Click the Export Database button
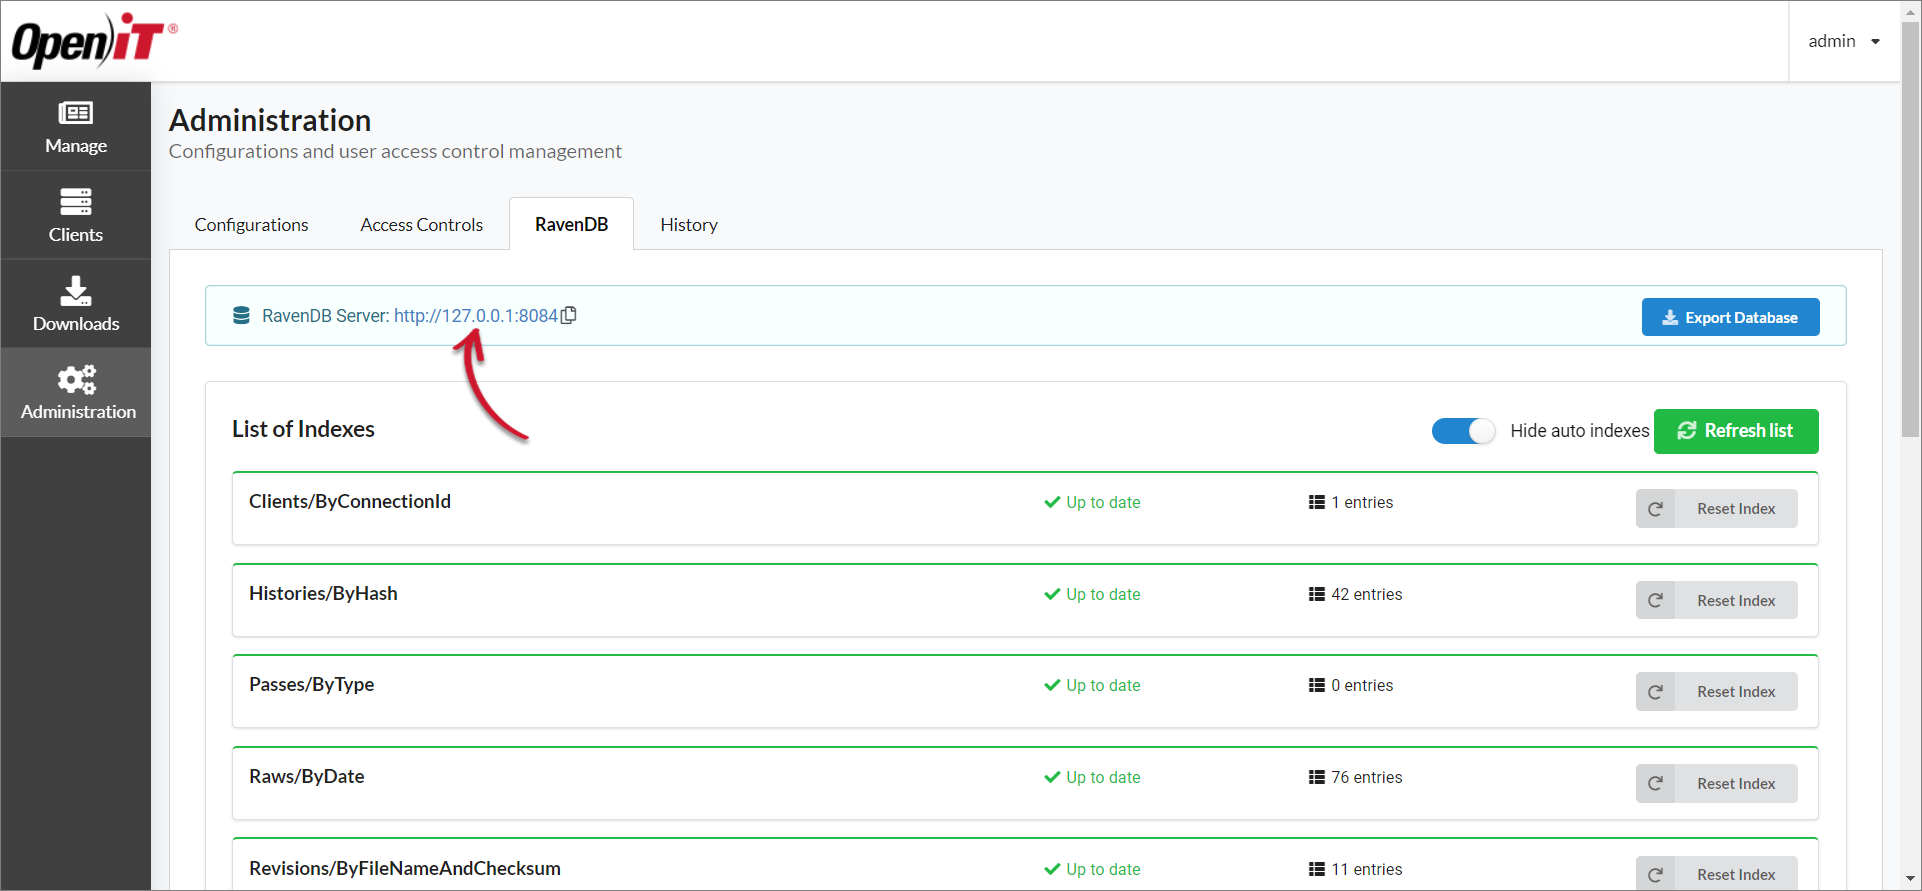Viewport: 1922px width, 891px height. point(1730,317)
